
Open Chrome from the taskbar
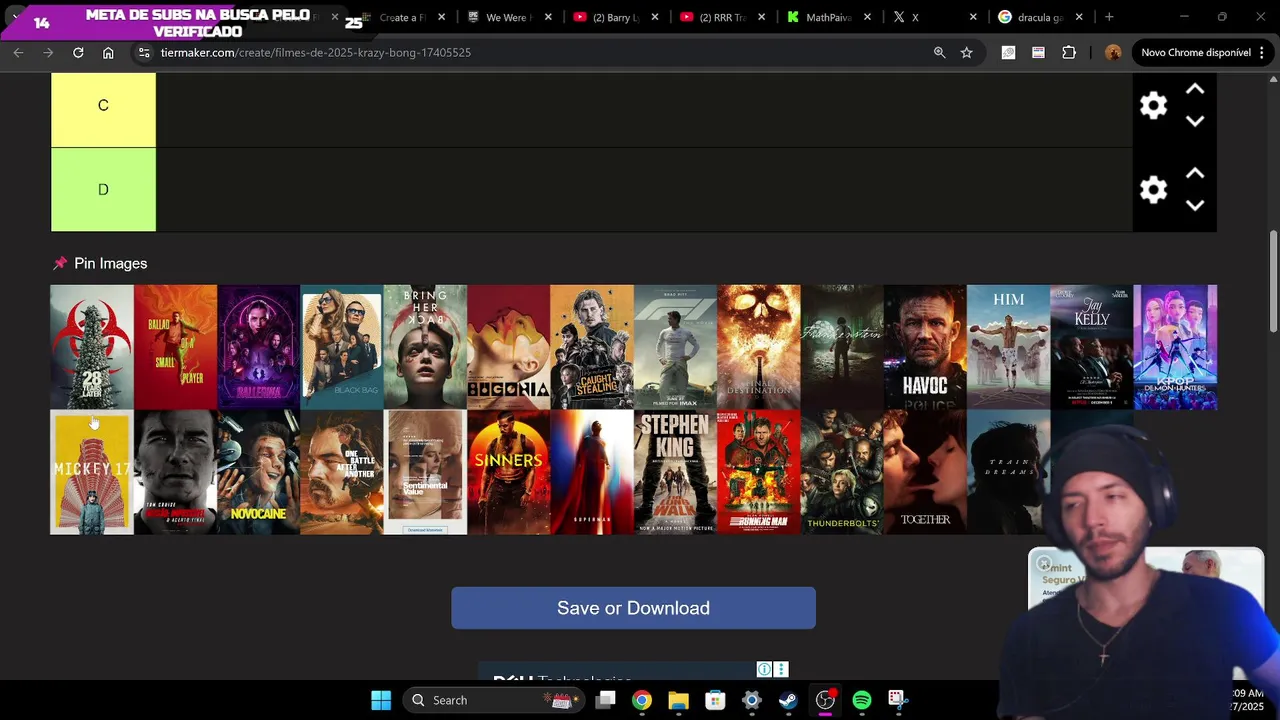[642, 700]
